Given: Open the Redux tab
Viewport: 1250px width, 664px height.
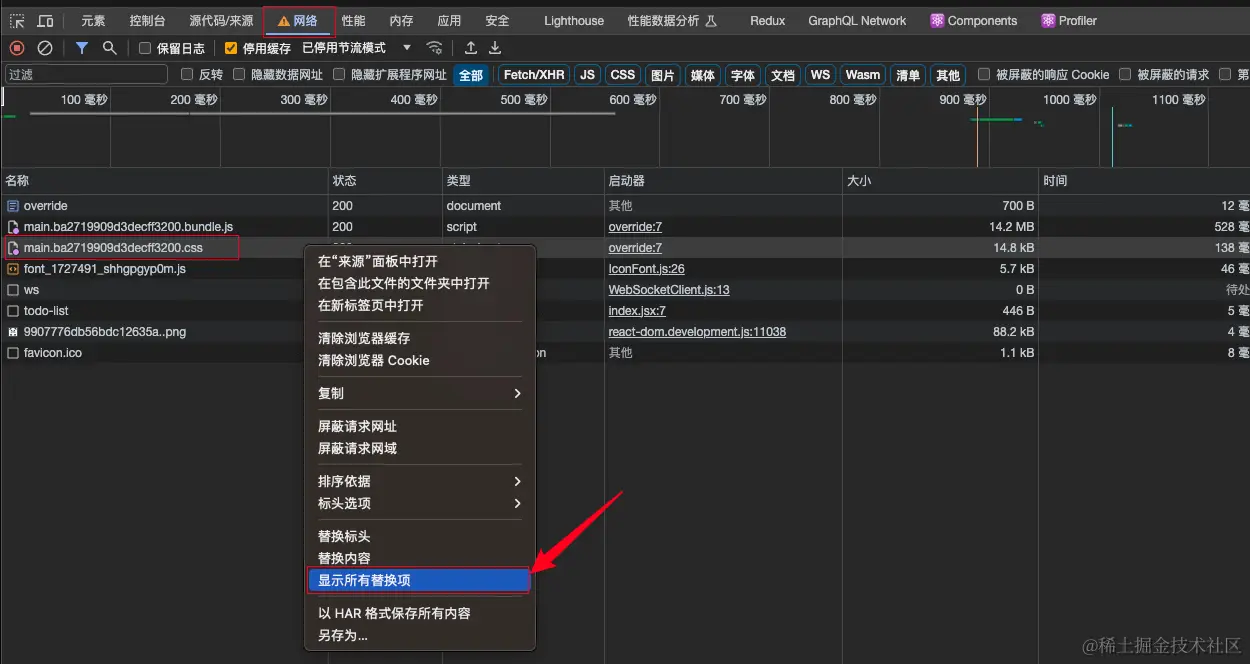Looking at the screenshot, I should click(x=768, y=21).
